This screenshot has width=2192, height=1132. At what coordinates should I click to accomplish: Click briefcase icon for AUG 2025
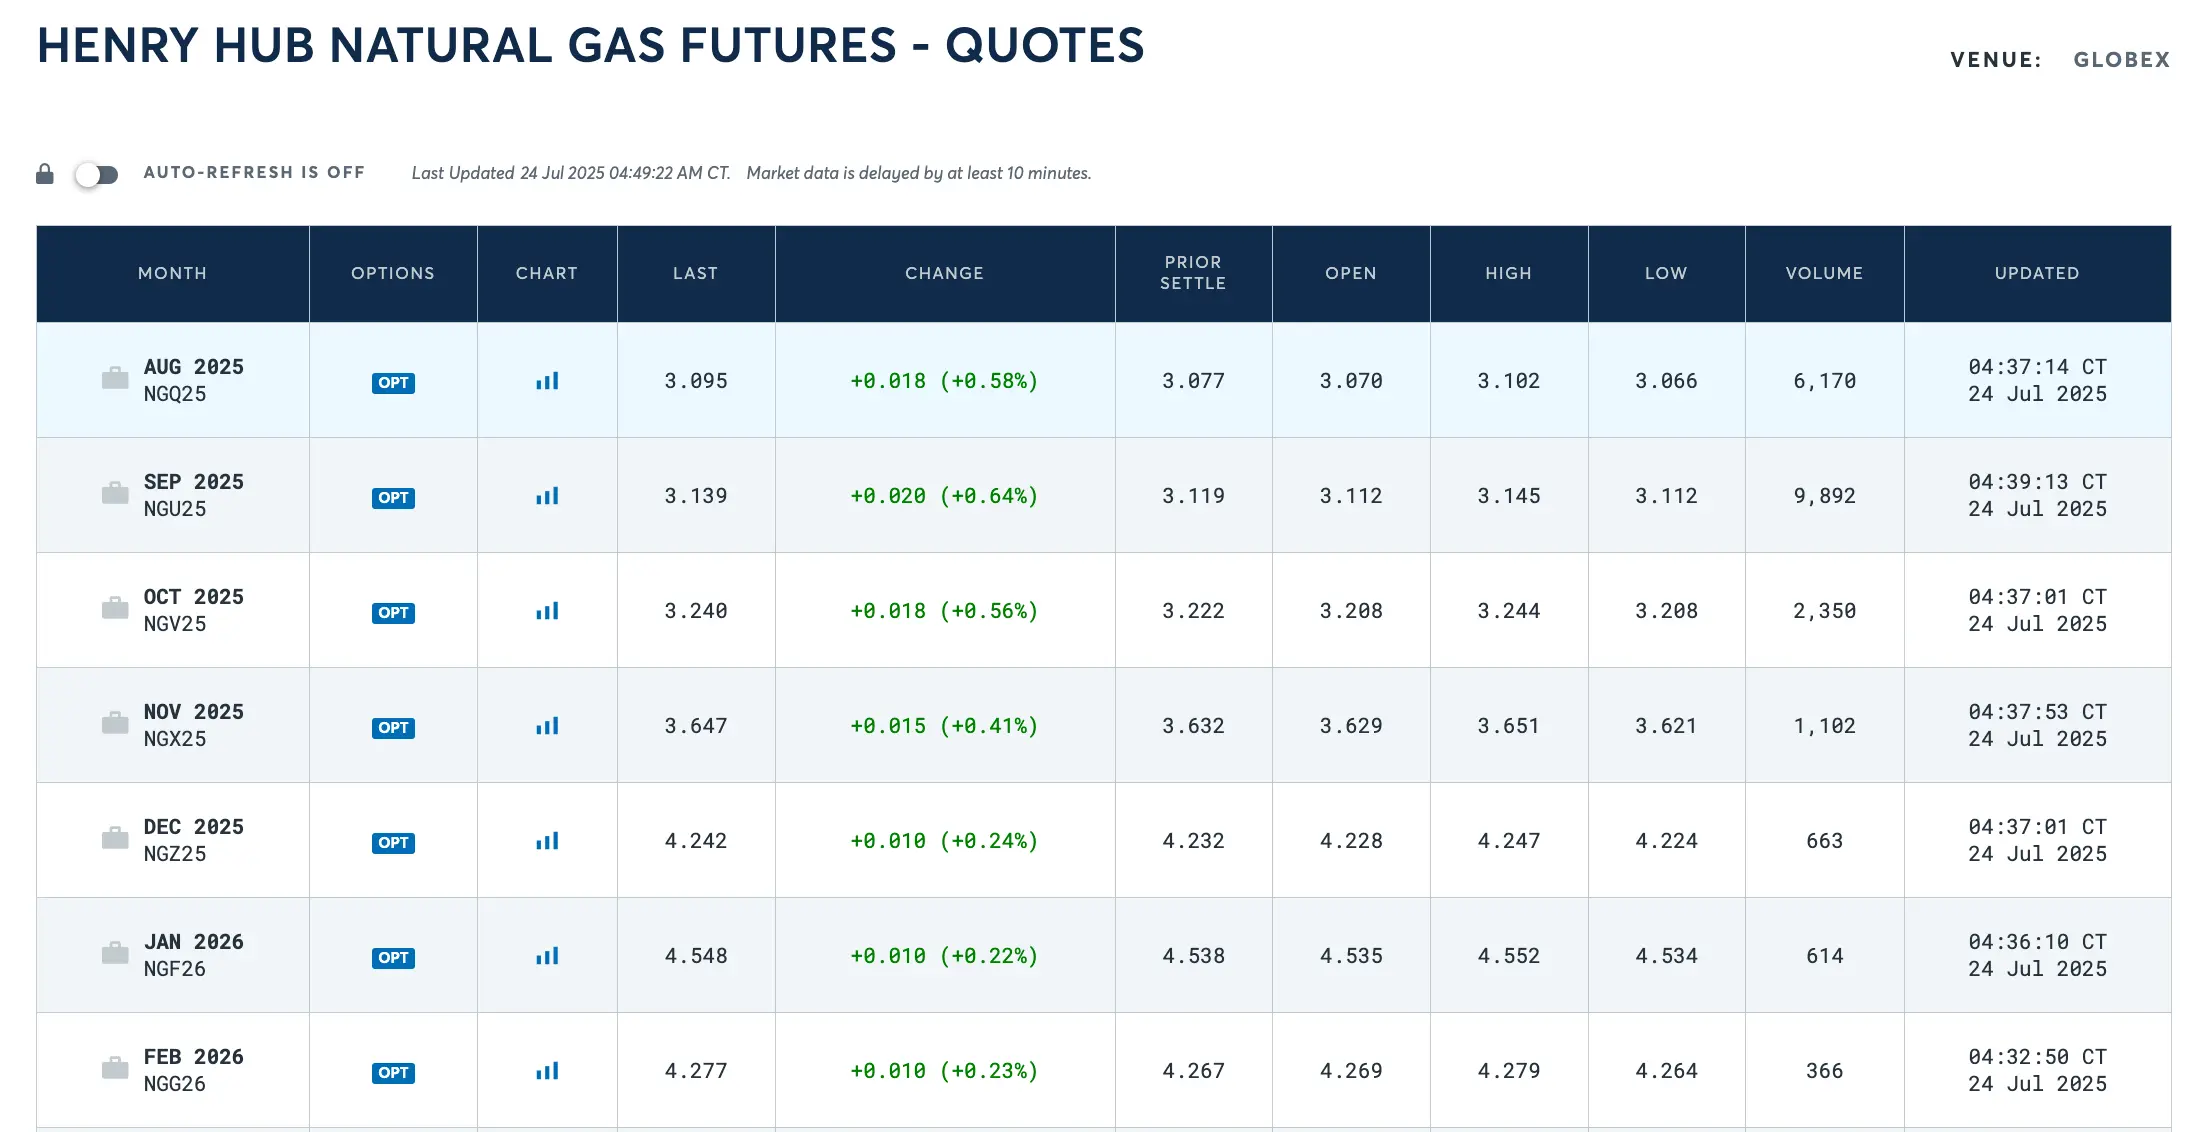tap(115, 379)
